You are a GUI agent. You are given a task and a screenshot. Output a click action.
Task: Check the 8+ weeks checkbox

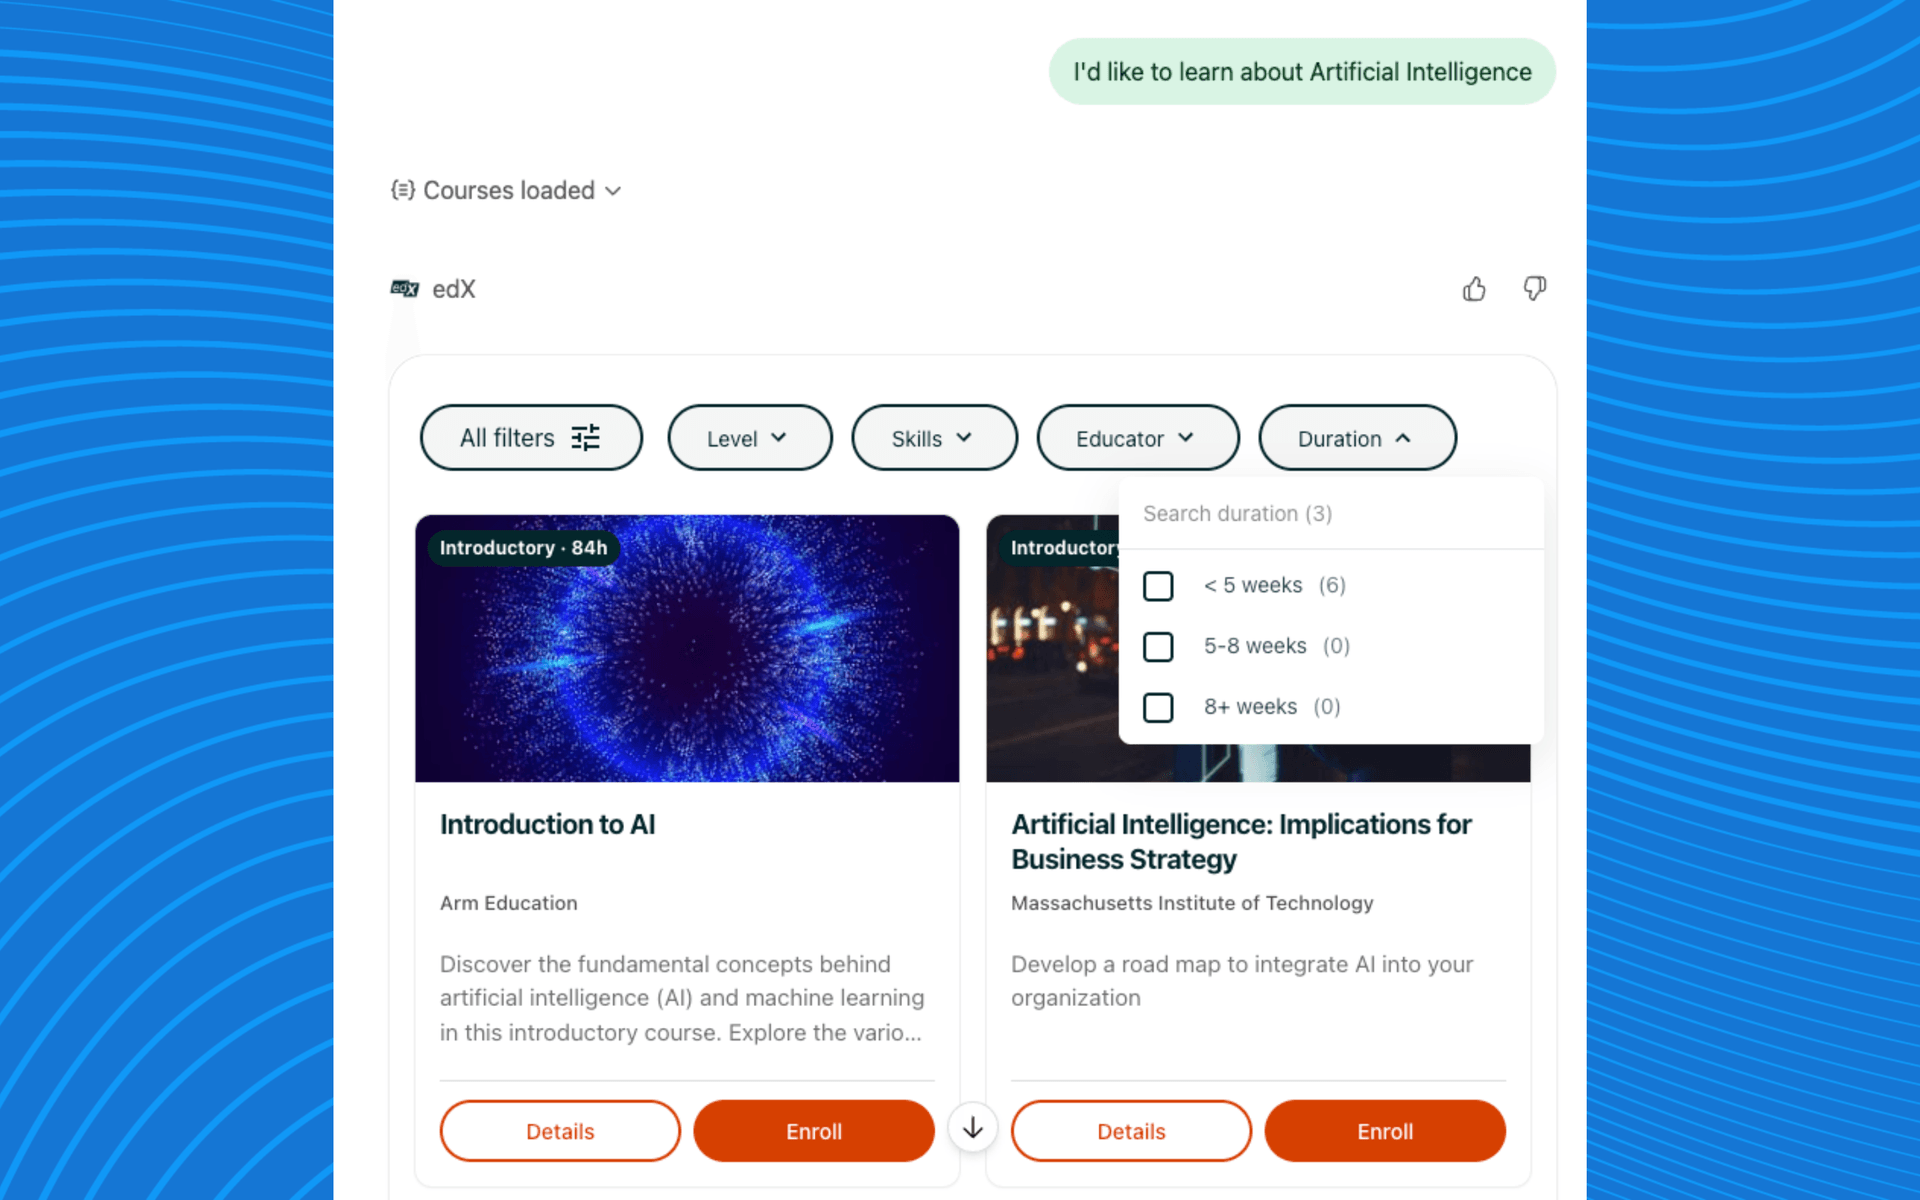pos(1158,708)
